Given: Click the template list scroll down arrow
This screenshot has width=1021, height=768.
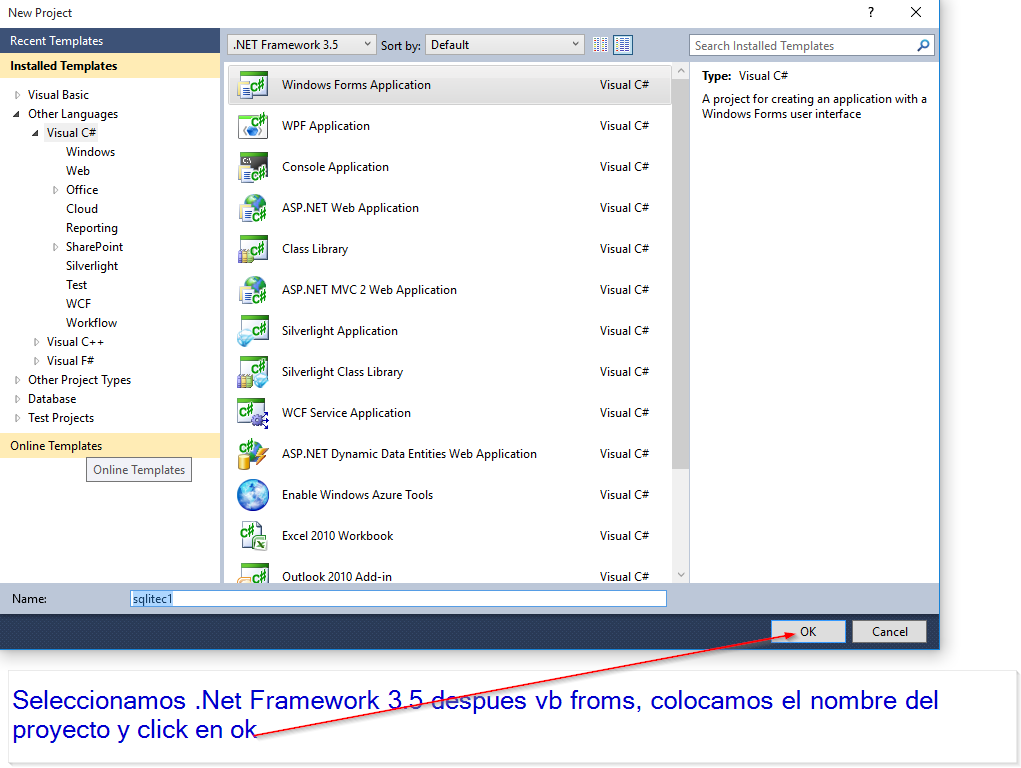Looking at the screenshot, I should (680, 575).
